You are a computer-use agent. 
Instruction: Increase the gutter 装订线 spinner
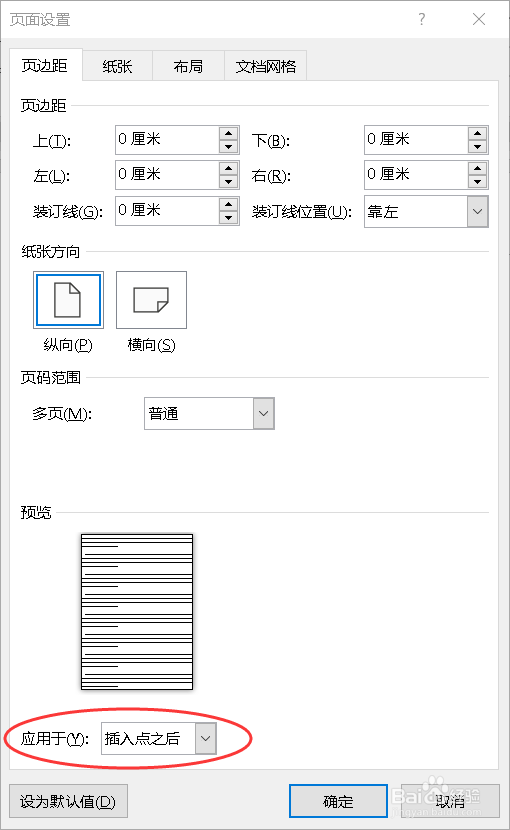coord(229,204)
